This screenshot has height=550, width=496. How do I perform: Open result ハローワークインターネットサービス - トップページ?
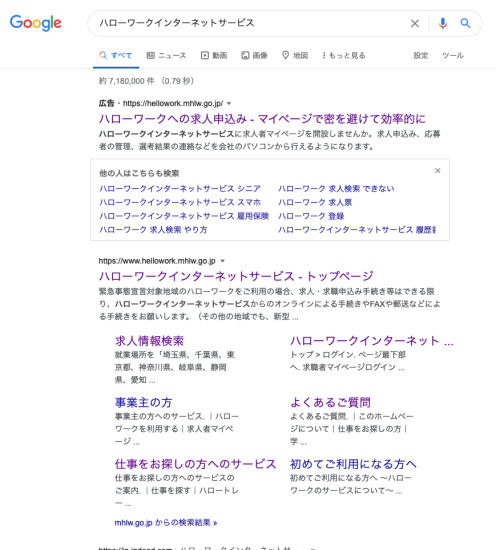point(236,276)
